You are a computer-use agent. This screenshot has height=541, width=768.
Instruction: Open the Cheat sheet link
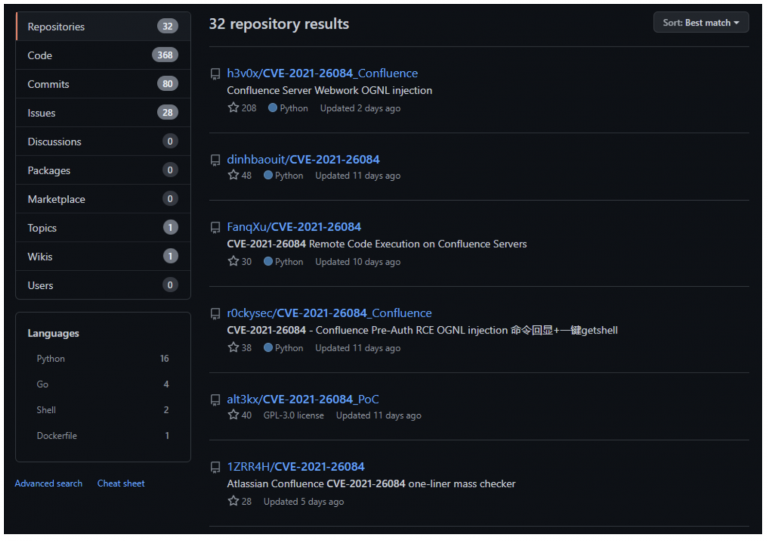click(x=121, y=484)
